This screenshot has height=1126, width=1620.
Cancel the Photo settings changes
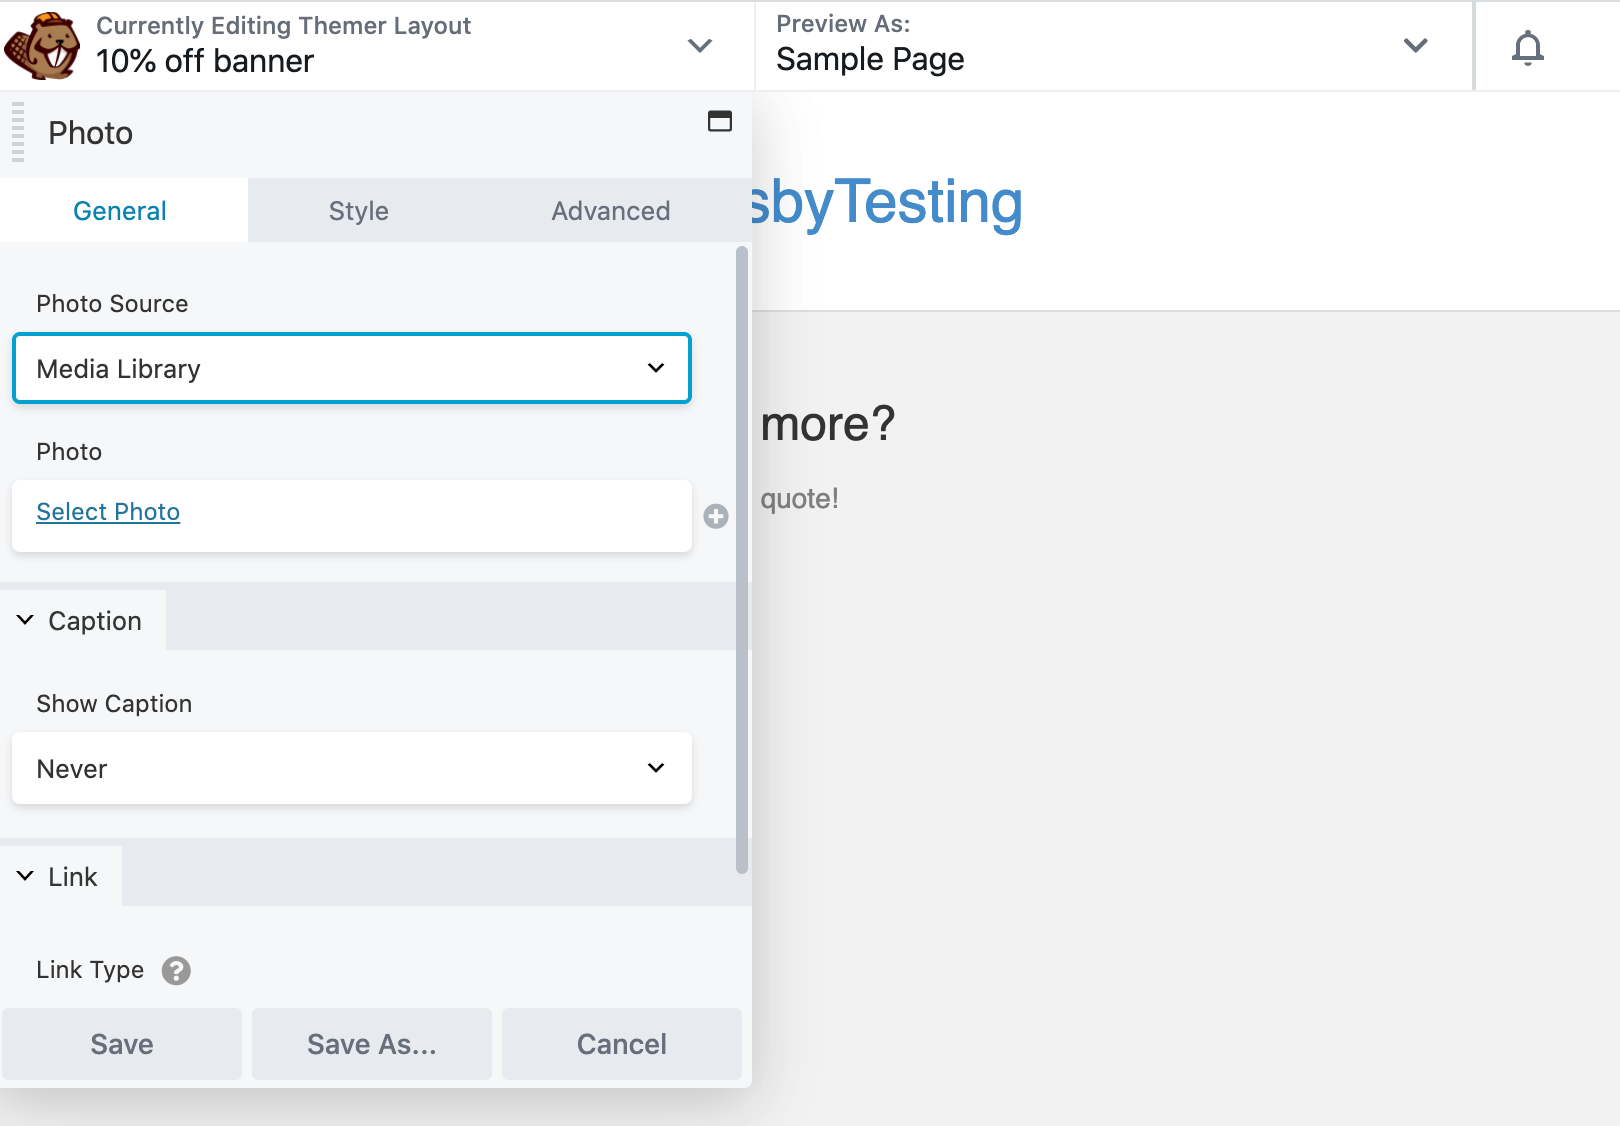pos(621,1043)
